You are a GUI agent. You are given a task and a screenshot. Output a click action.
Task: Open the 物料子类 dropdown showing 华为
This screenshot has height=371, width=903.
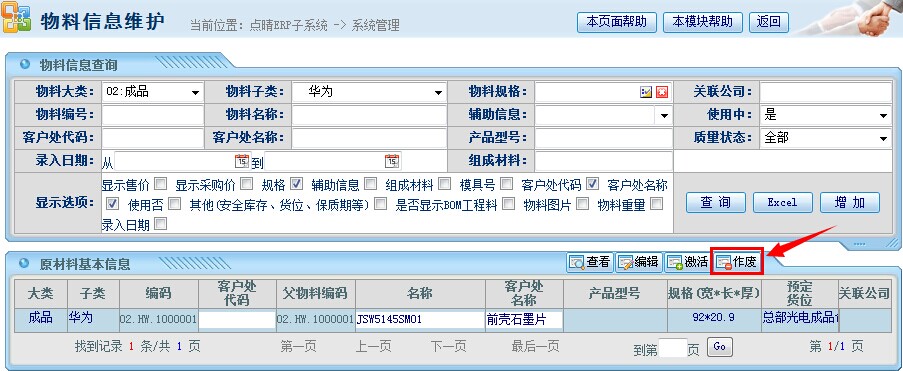[x=369, y=92]
